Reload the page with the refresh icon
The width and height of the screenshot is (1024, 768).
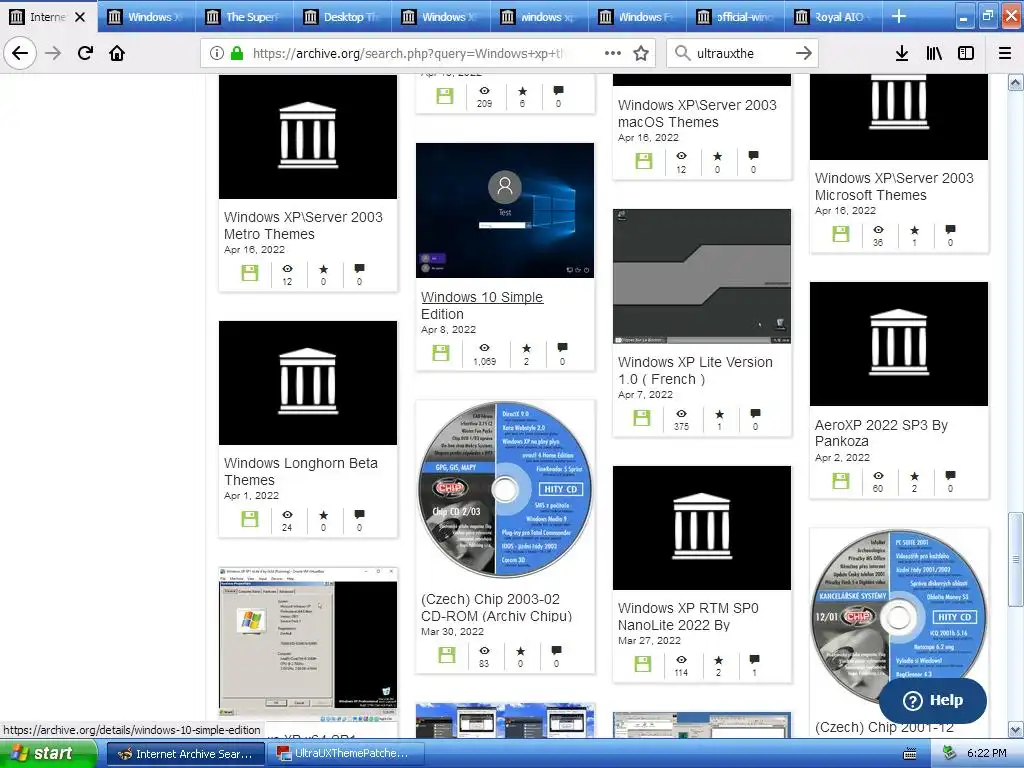(x=85, y=53)
